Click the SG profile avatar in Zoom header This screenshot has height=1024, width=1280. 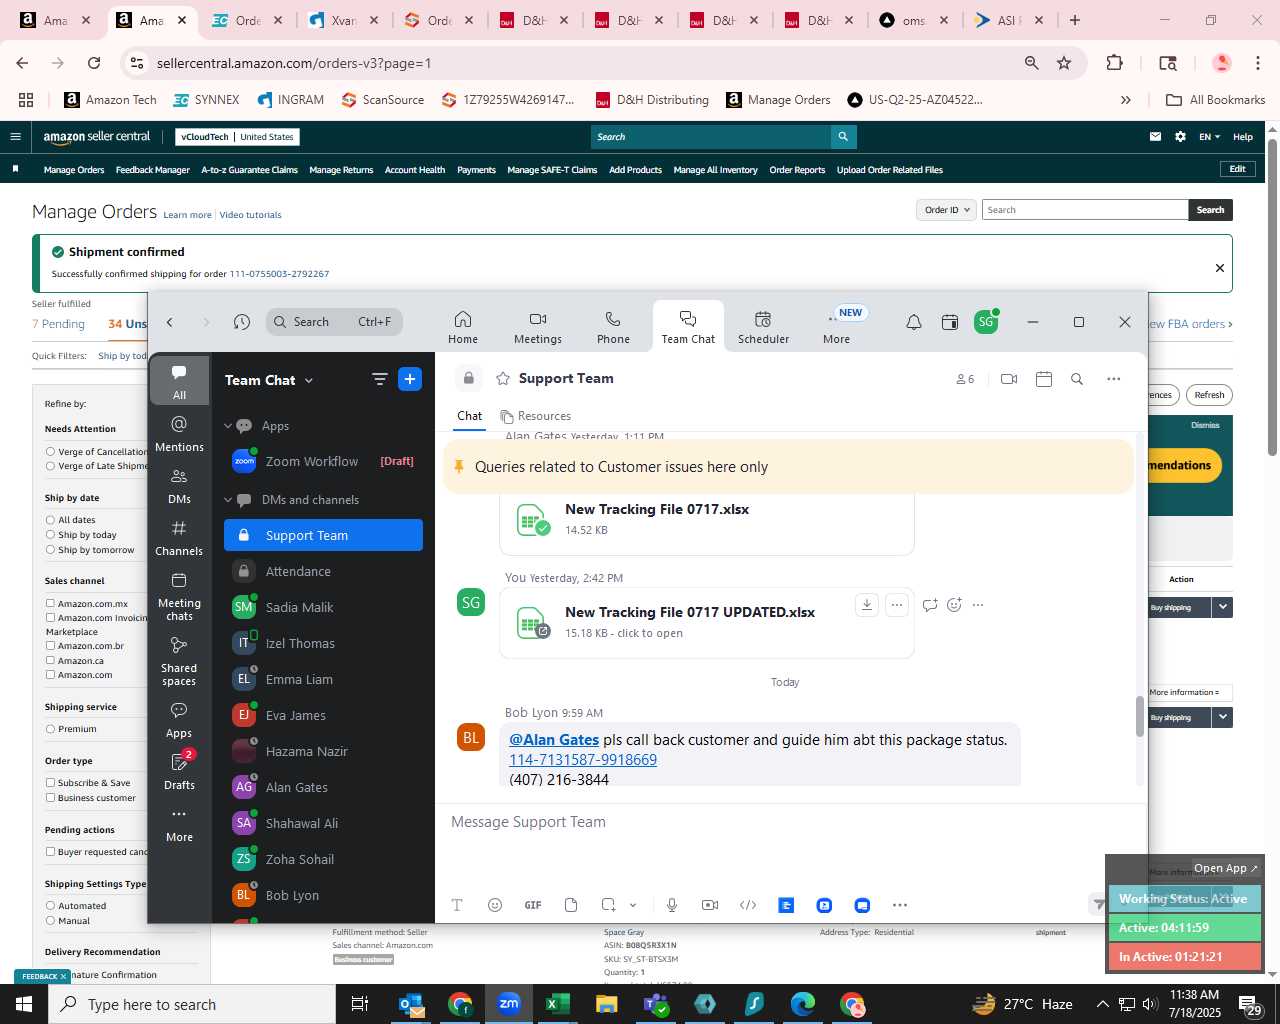(x=986, y=321)
